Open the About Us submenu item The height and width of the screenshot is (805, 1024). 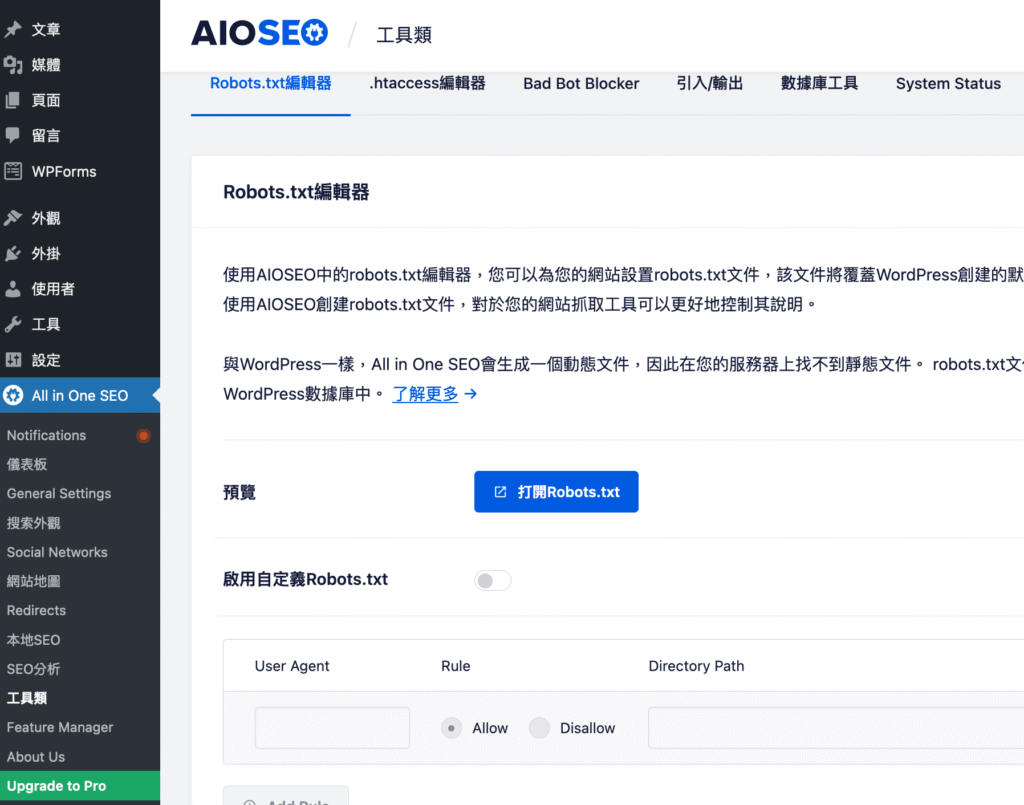point(35,757)
